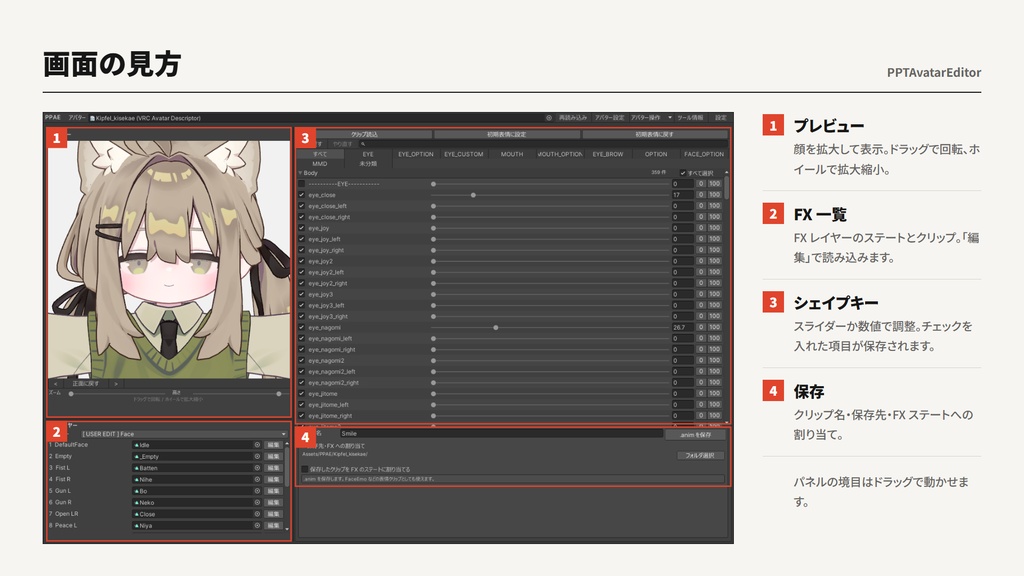Reset eye_nagomi with its 0 button
Viewport: 1024px width, 576px height.
[x=700, y=327]
